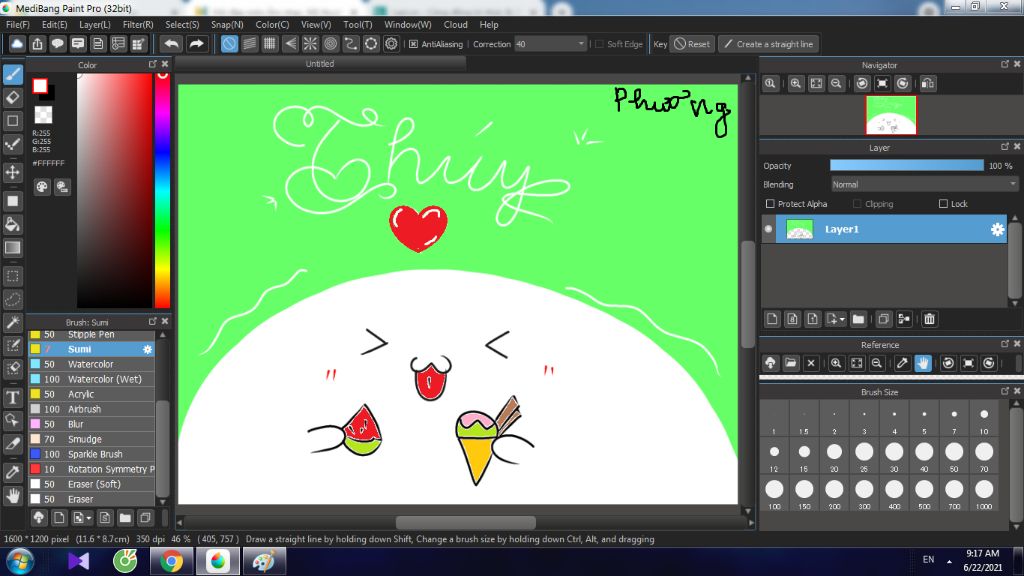1024x576 pixels.
Task: Open the Window menu
Action: click(408, 25)
